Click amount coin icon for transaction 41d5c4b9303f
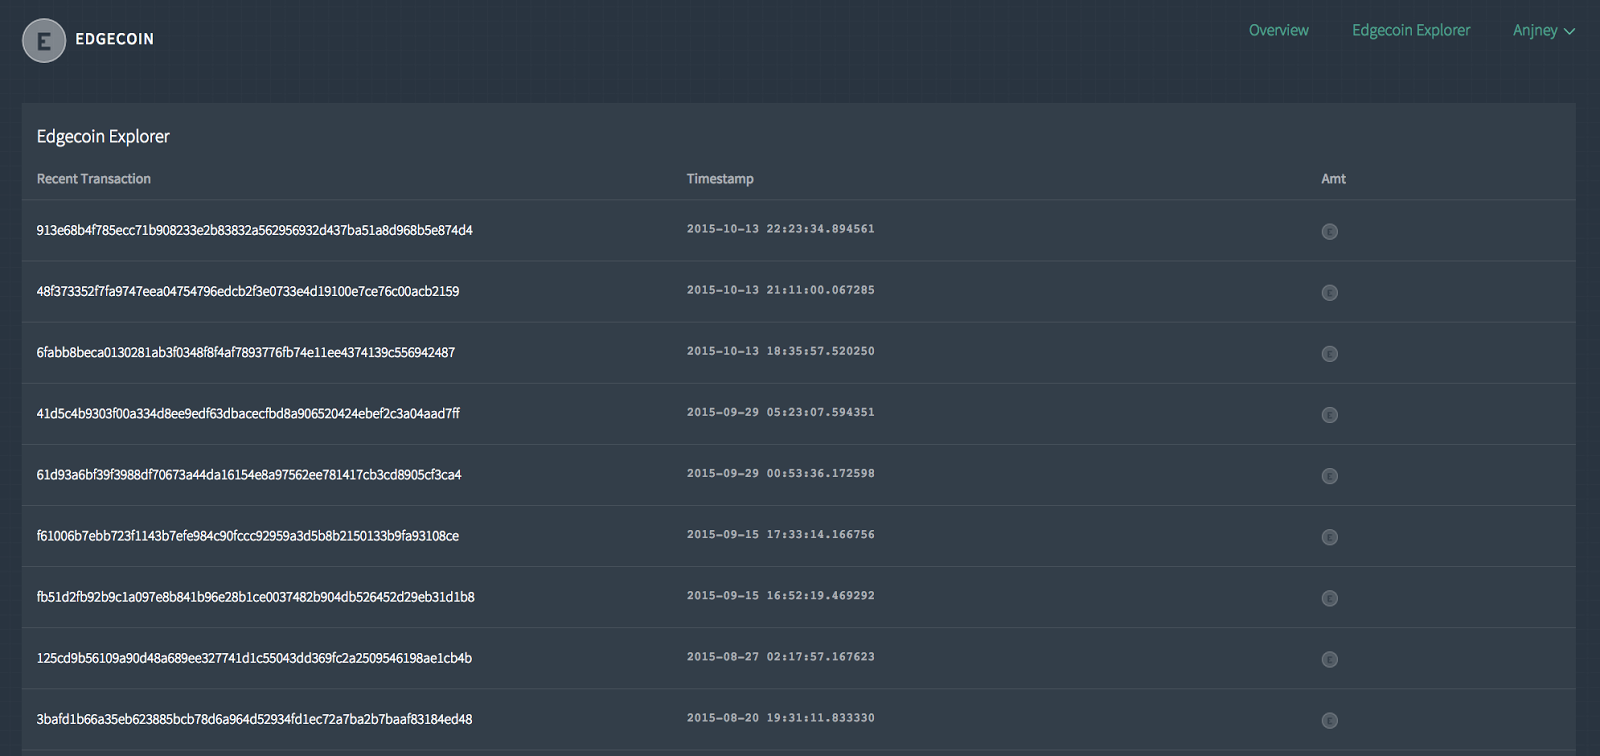 pos(1330,415)
